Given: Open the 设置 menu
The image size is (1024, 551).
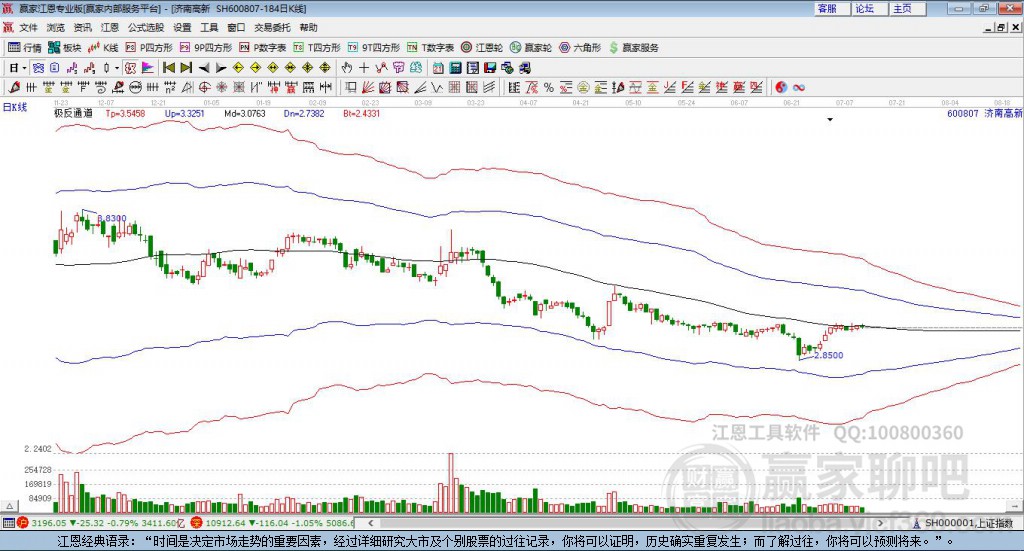Looking at the screenshot, I should click(182, 27).
